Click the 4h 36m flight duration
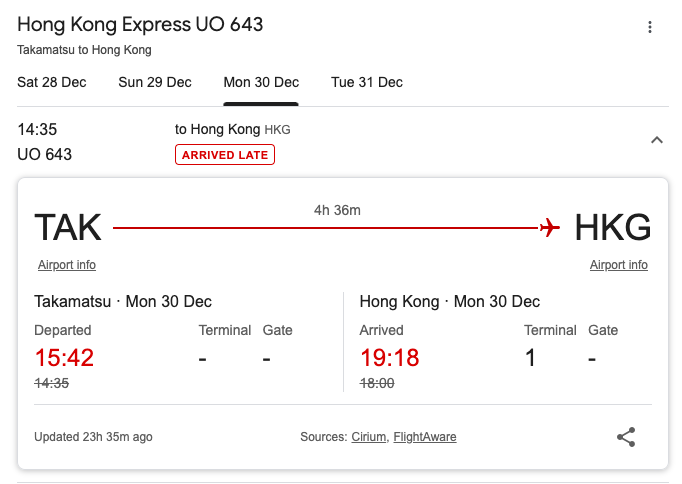 (337, 210)
